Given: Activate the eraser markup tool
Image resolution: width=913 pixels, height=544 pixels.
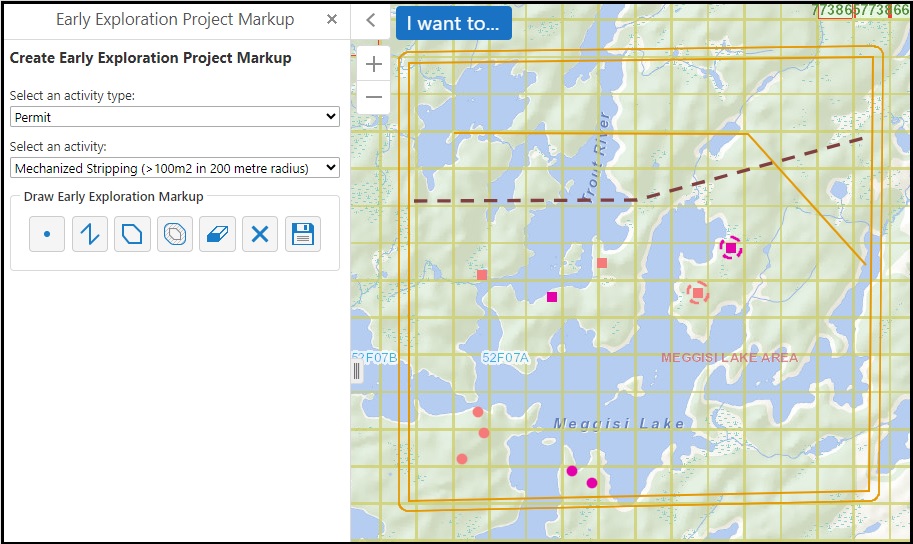Looking at the screenshot, I should pos(217,235).
